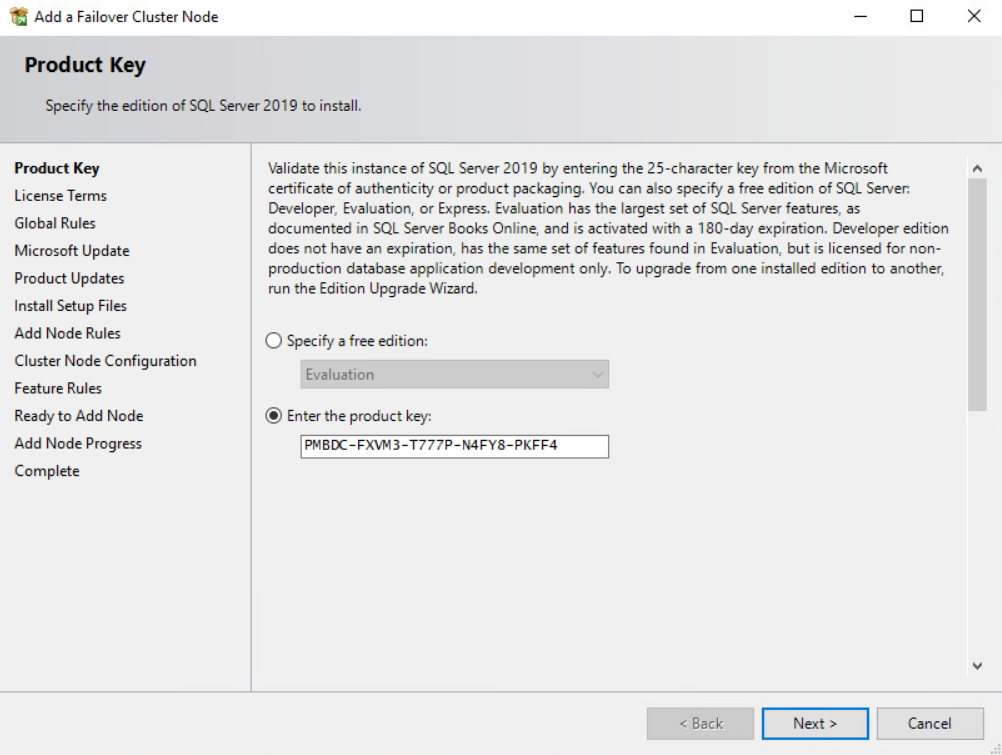Select the License Terms step

click(x=61, y=196)
